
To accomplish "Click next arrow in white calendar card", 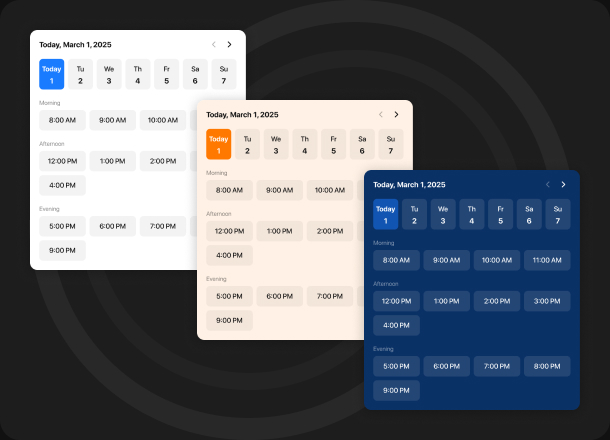I will pyautogui.click(x=229, y=44).
